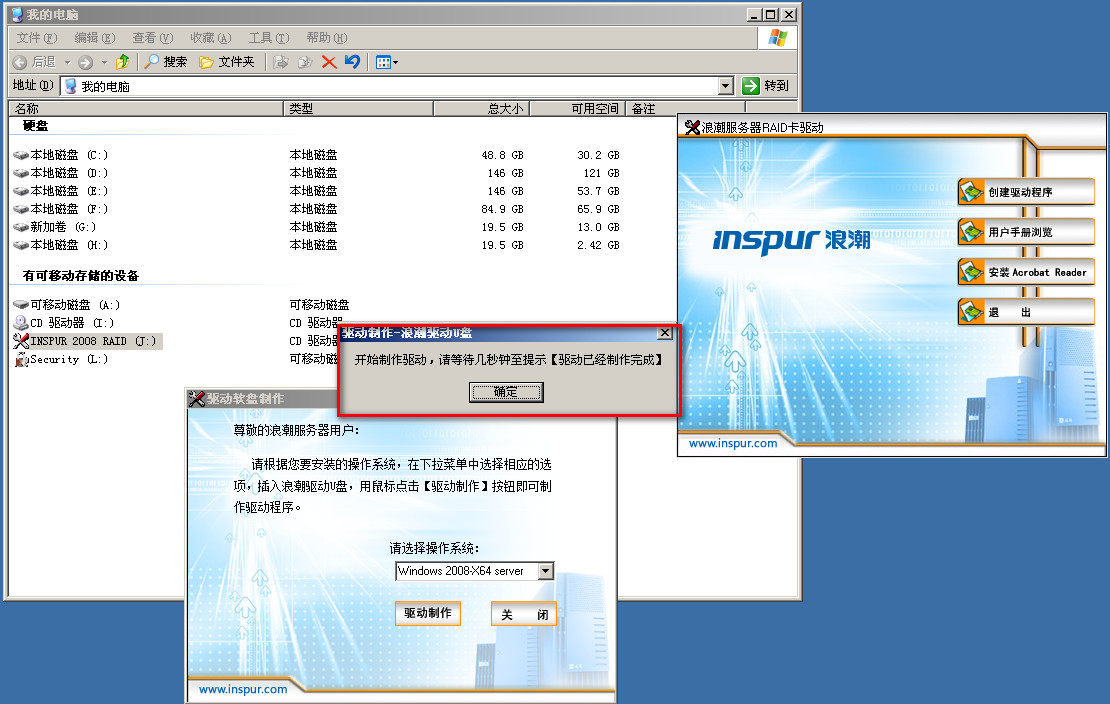1110x704 pixels.
Task: Open the 收藏(A) menu
Action: pos(211,38)
